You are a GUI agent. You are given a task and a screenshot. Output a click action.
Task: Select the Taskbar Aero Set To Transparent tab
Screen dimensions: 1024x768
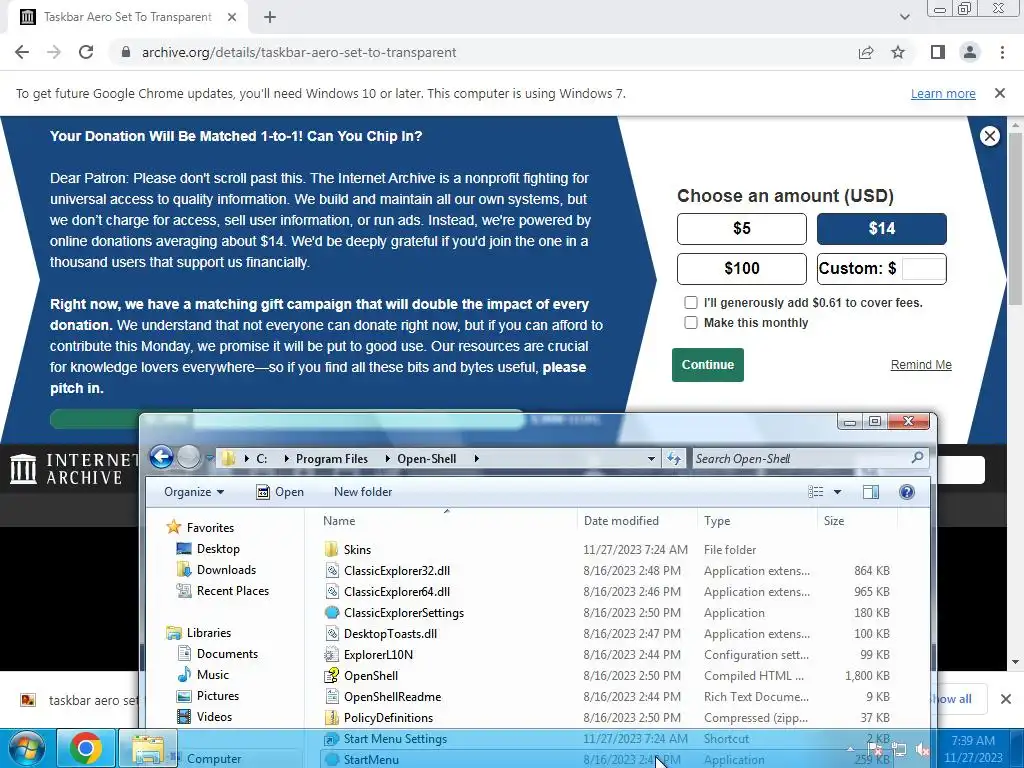point(127,17)
